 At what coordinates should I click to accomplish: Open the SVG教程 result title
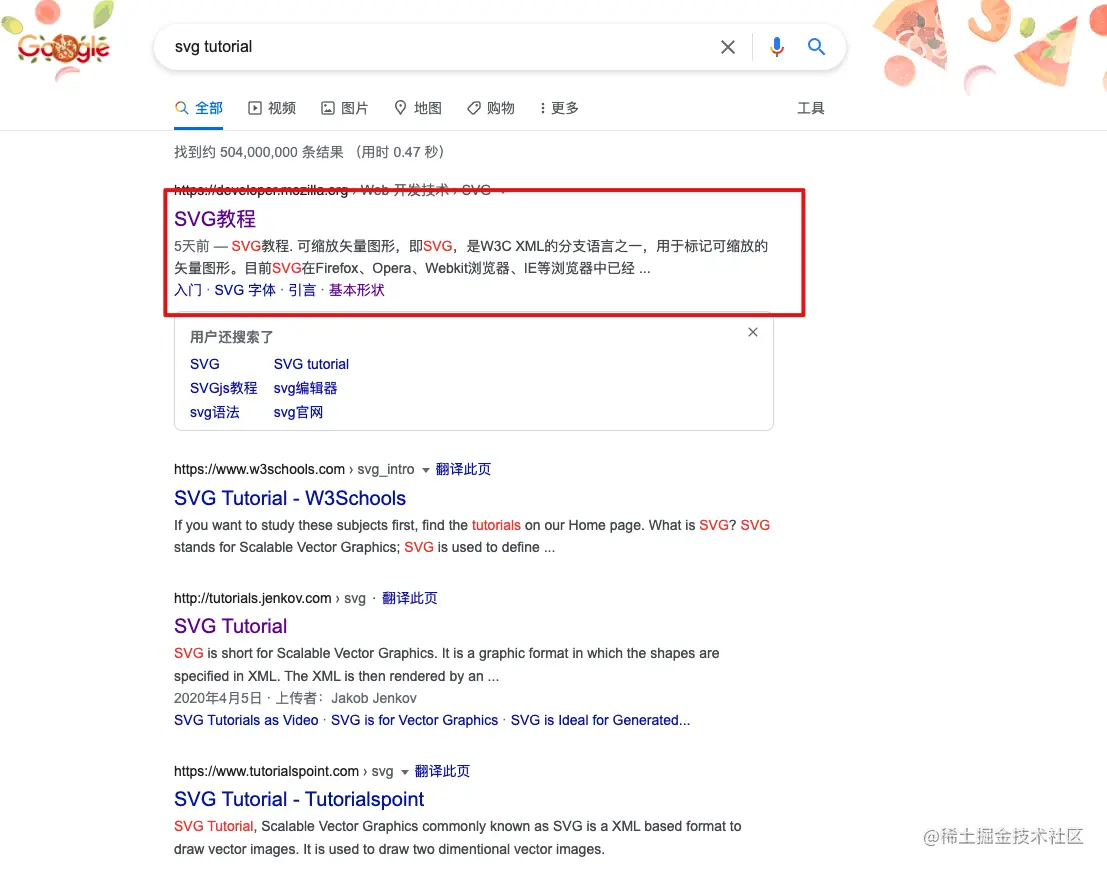pyautogui.click(x=215, y=219)
